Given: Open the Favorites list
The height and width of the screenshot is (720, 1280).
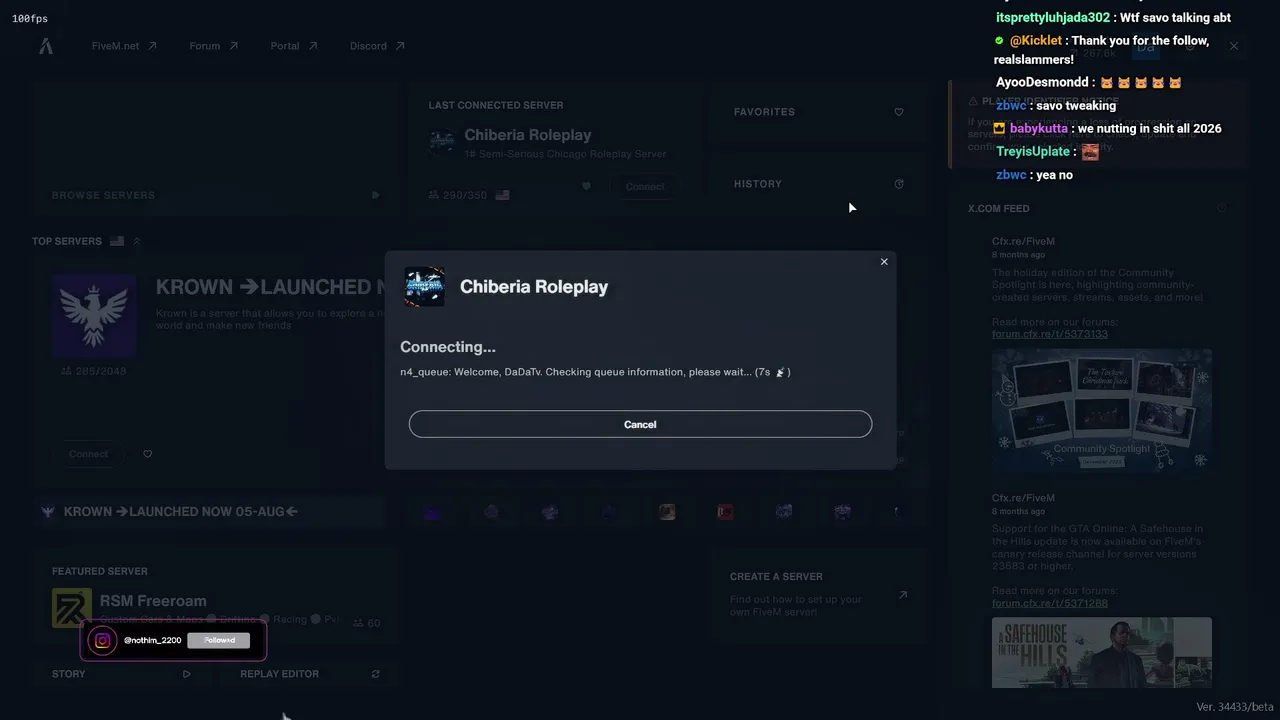Looking at the screenshot, I should click(x=817, y=112).
